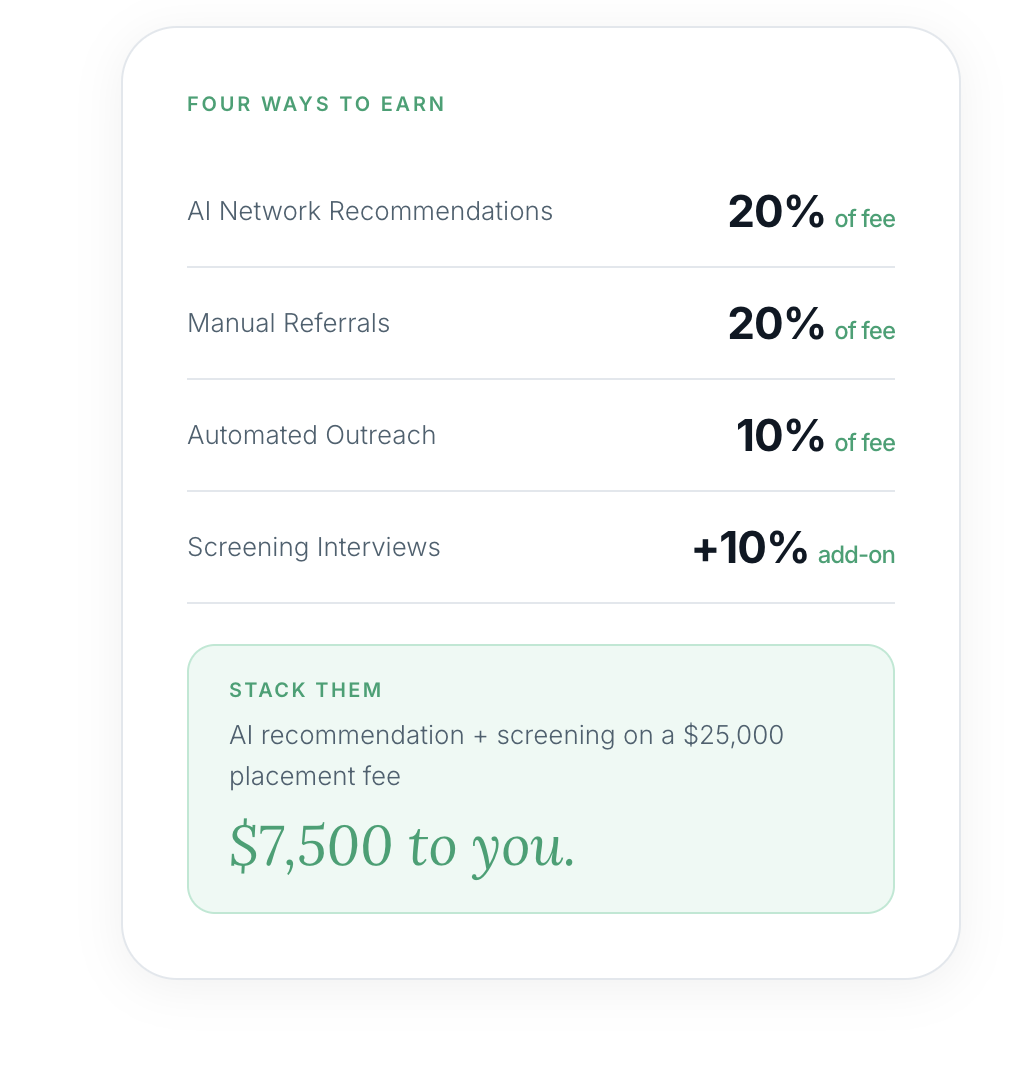Click 20% in the Manual Referrals row

(x=776, y=324)
